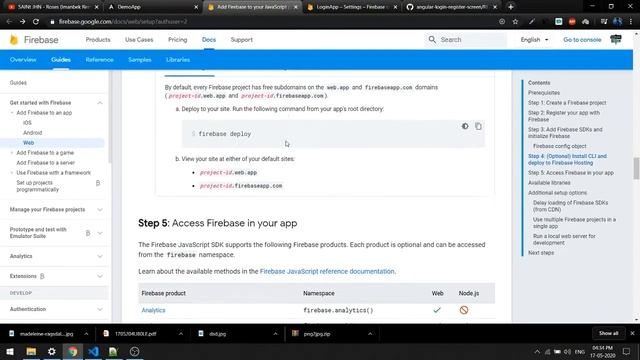Image resolution: width=640 pixels, height=360 pixels.
Task: Open Add Firebase to a game
Action: pyautogui.click(x=45, y=153)
